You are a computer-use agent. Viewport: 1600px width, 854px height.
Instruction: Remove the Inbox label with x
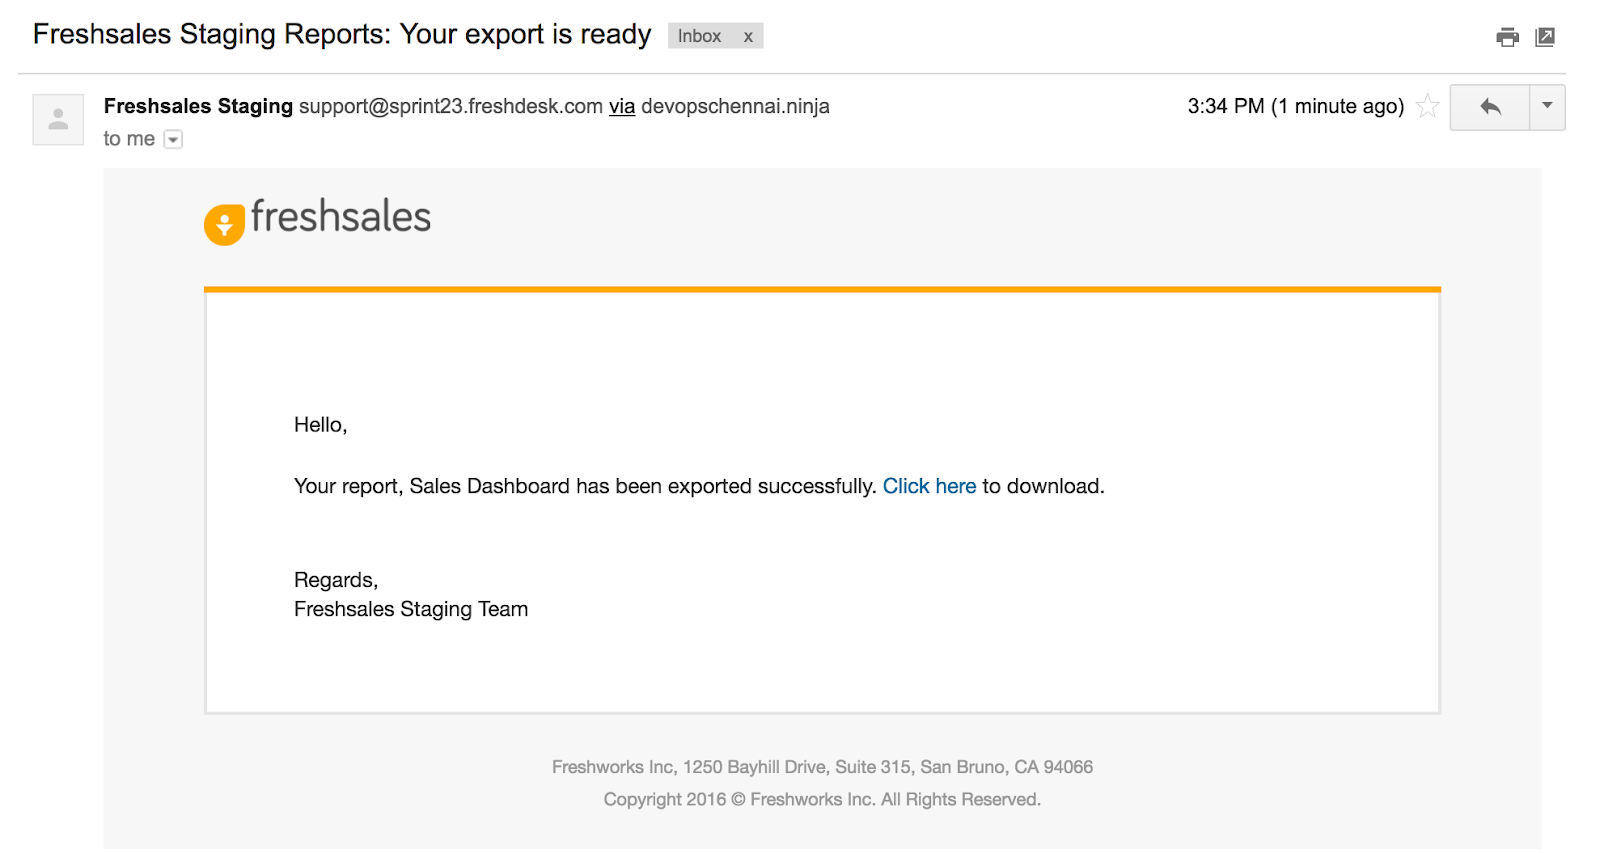[x=748, y=37]
